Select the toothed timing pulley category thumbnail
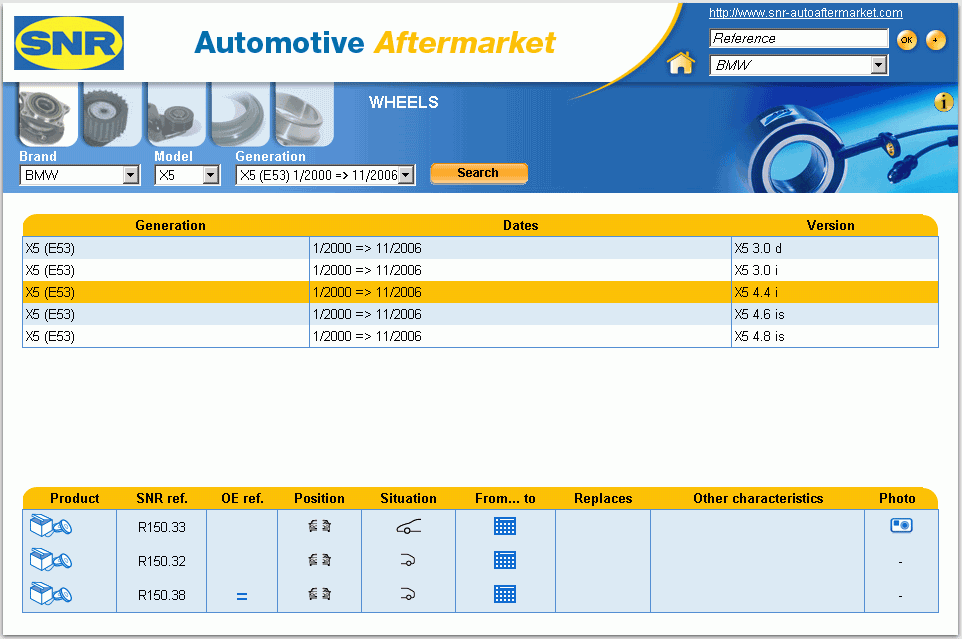This screenshot has width=962, height=639. coord(112,115)
